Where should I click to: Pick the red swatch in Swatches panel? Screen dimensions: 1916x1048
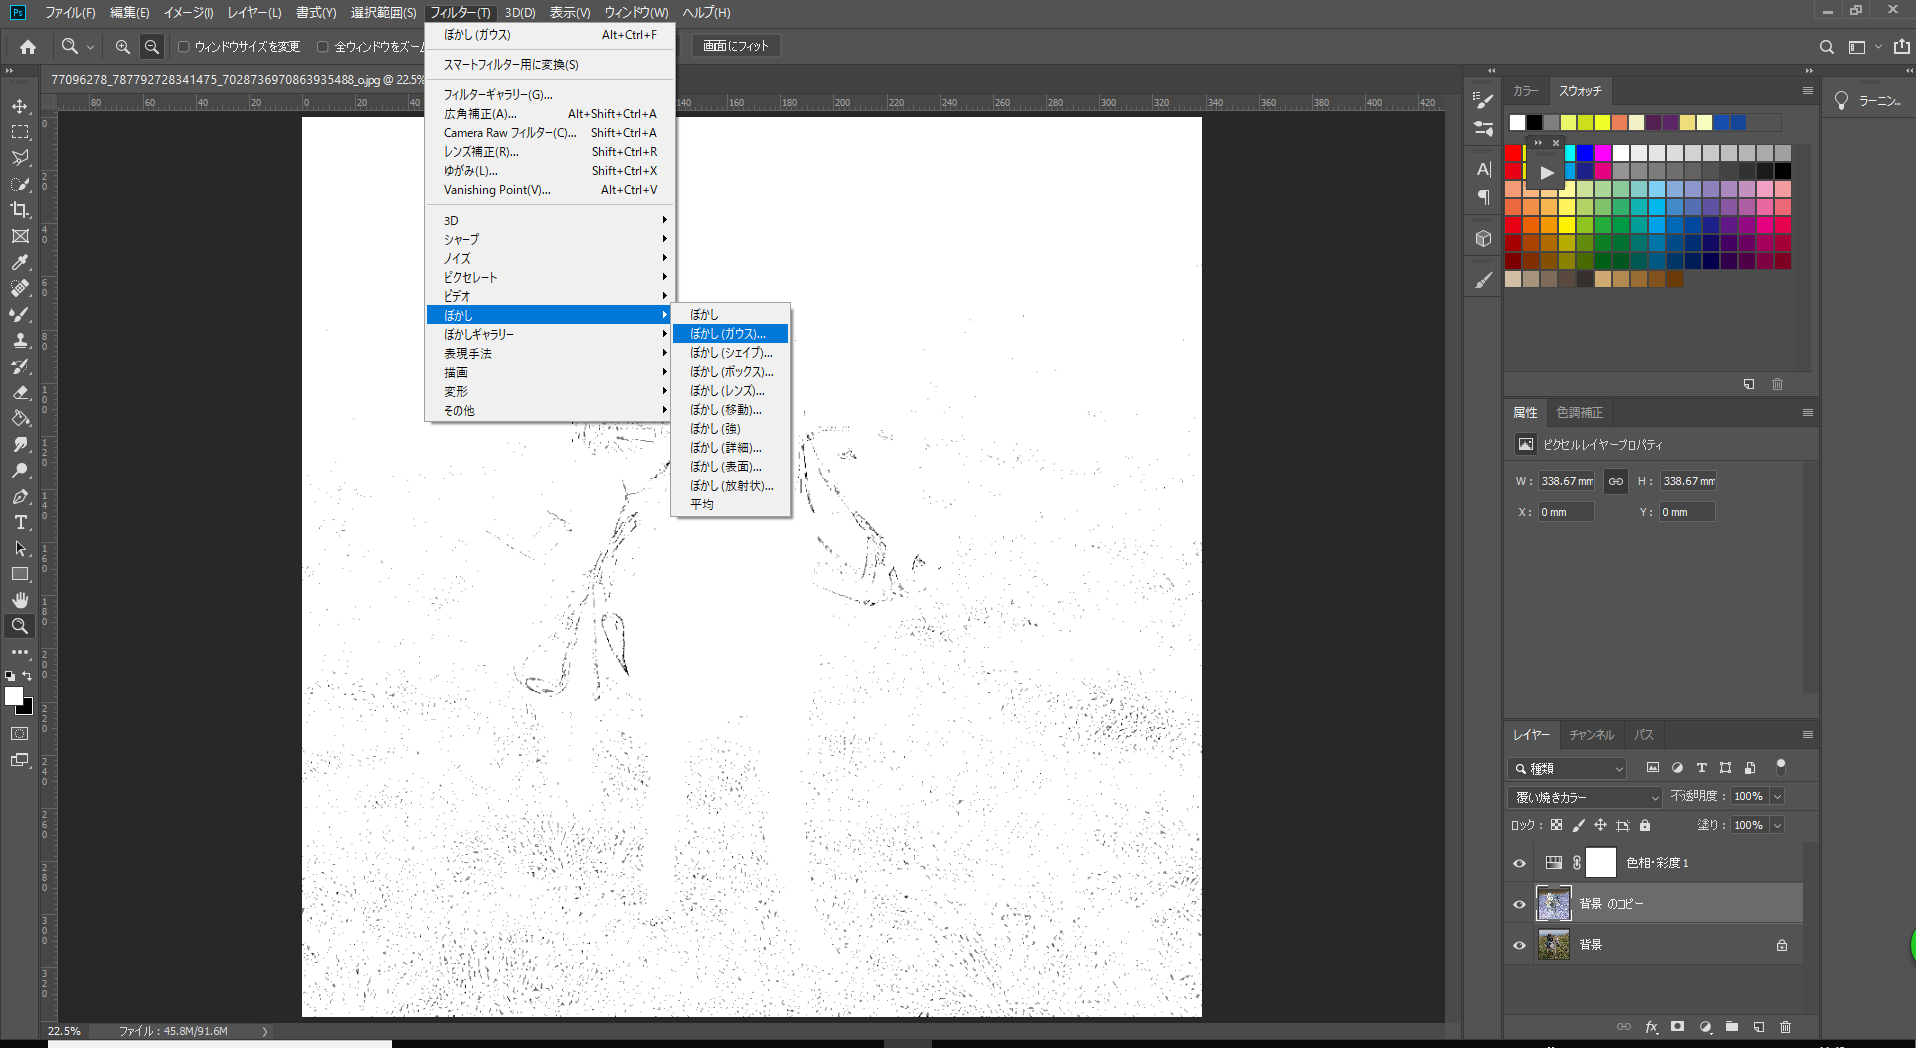coord(1513,153)
